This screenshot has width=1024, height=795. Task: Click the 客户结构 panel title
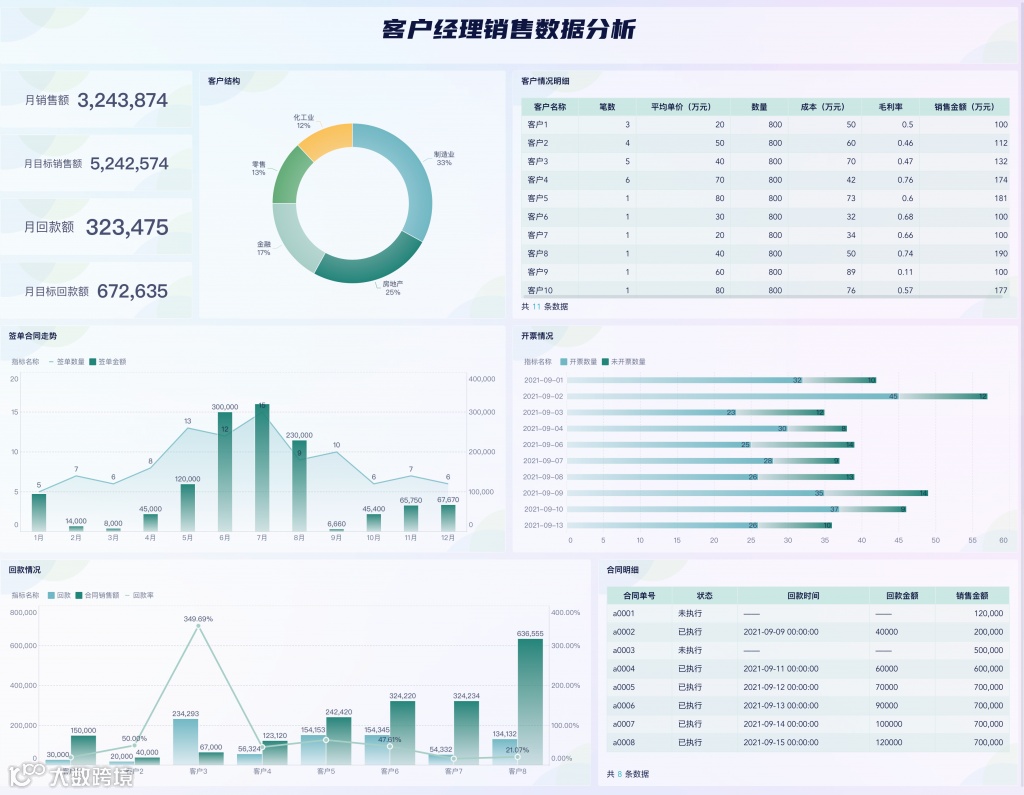(x=223, y=81)
